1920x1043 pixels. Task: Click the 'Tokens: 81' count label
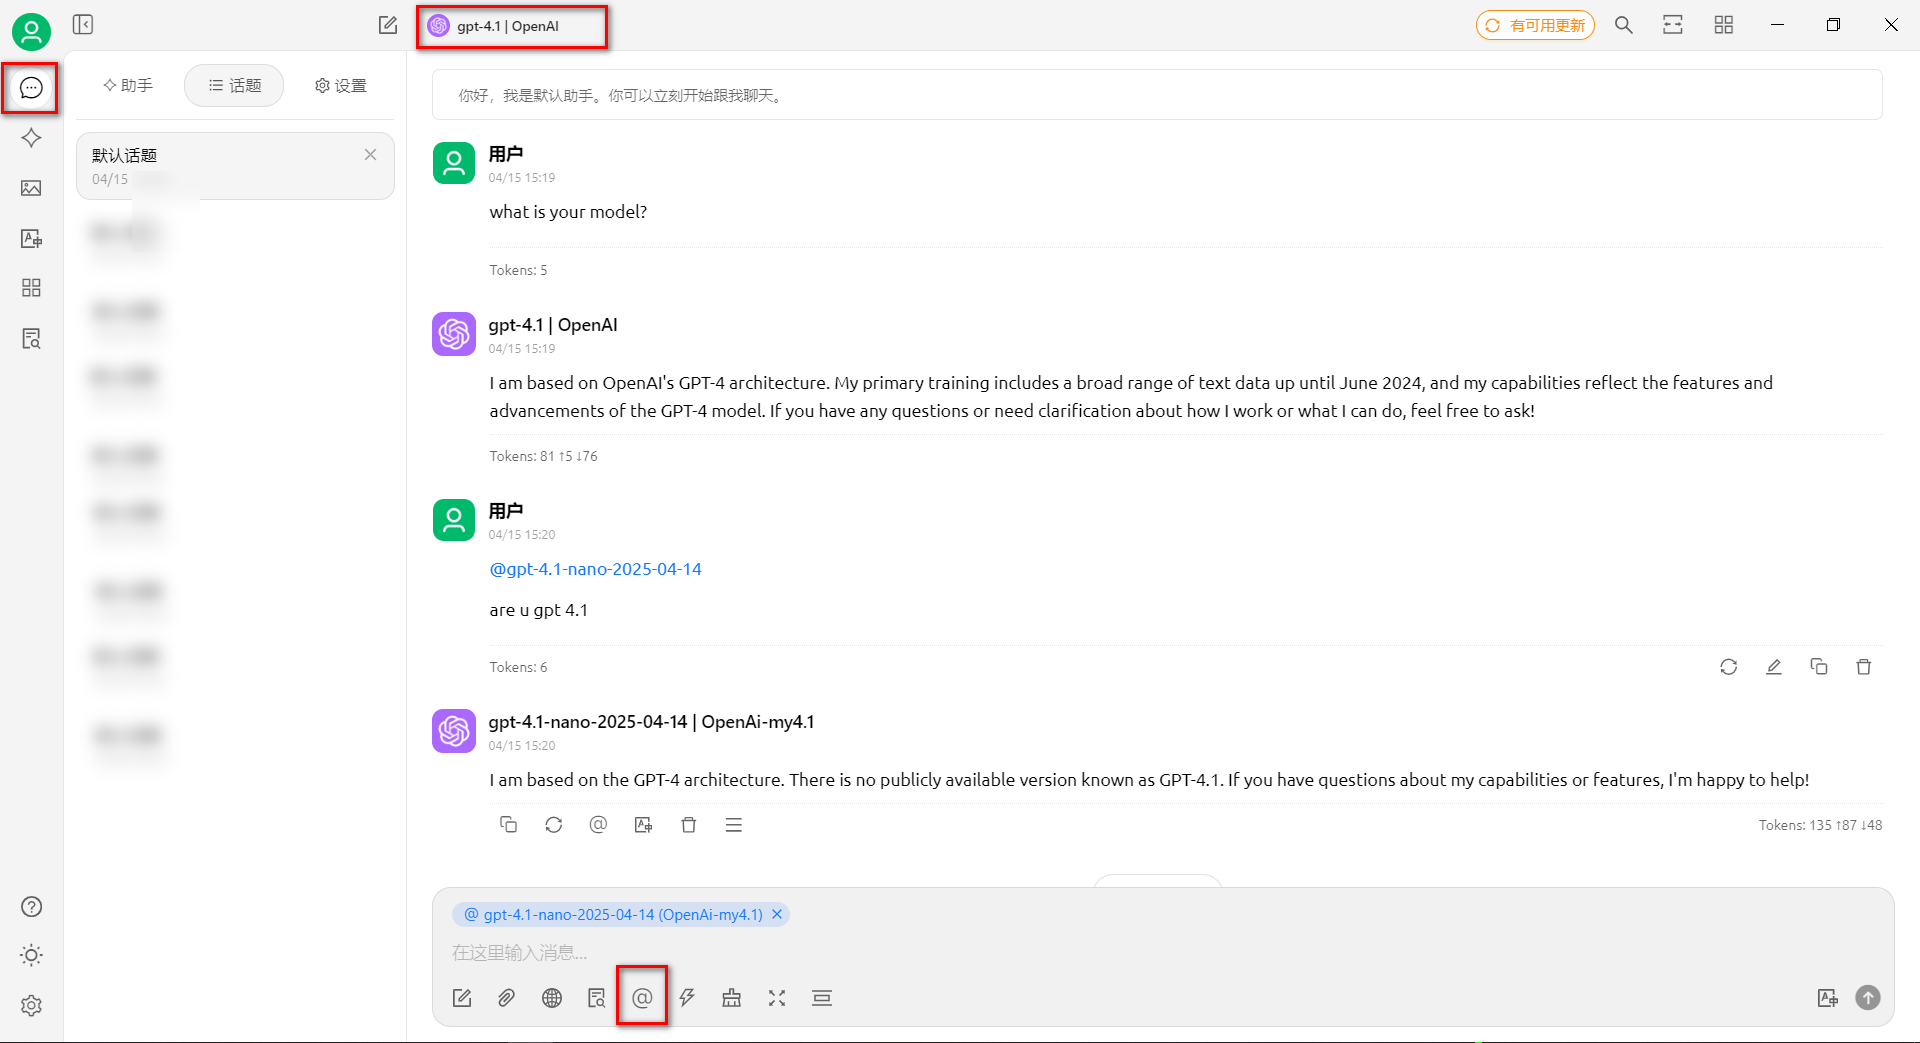543,456
